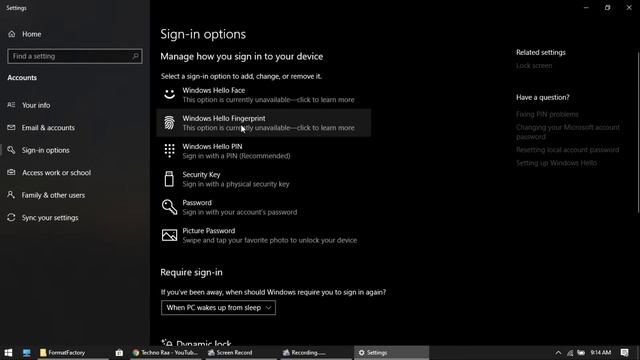Expand Picture Password option
The height and width of the screenshot is (360, 640).
264,236
